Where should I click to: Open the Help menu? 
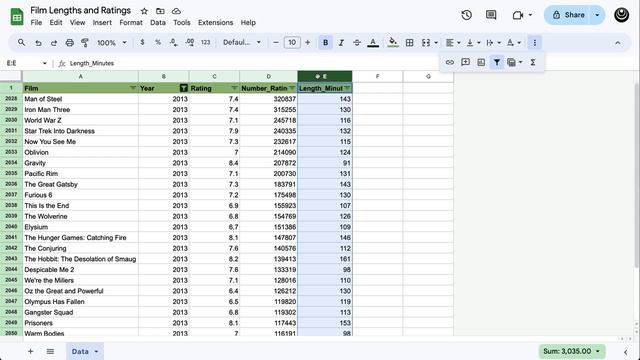pyautogui.click(x=248, y=22)
